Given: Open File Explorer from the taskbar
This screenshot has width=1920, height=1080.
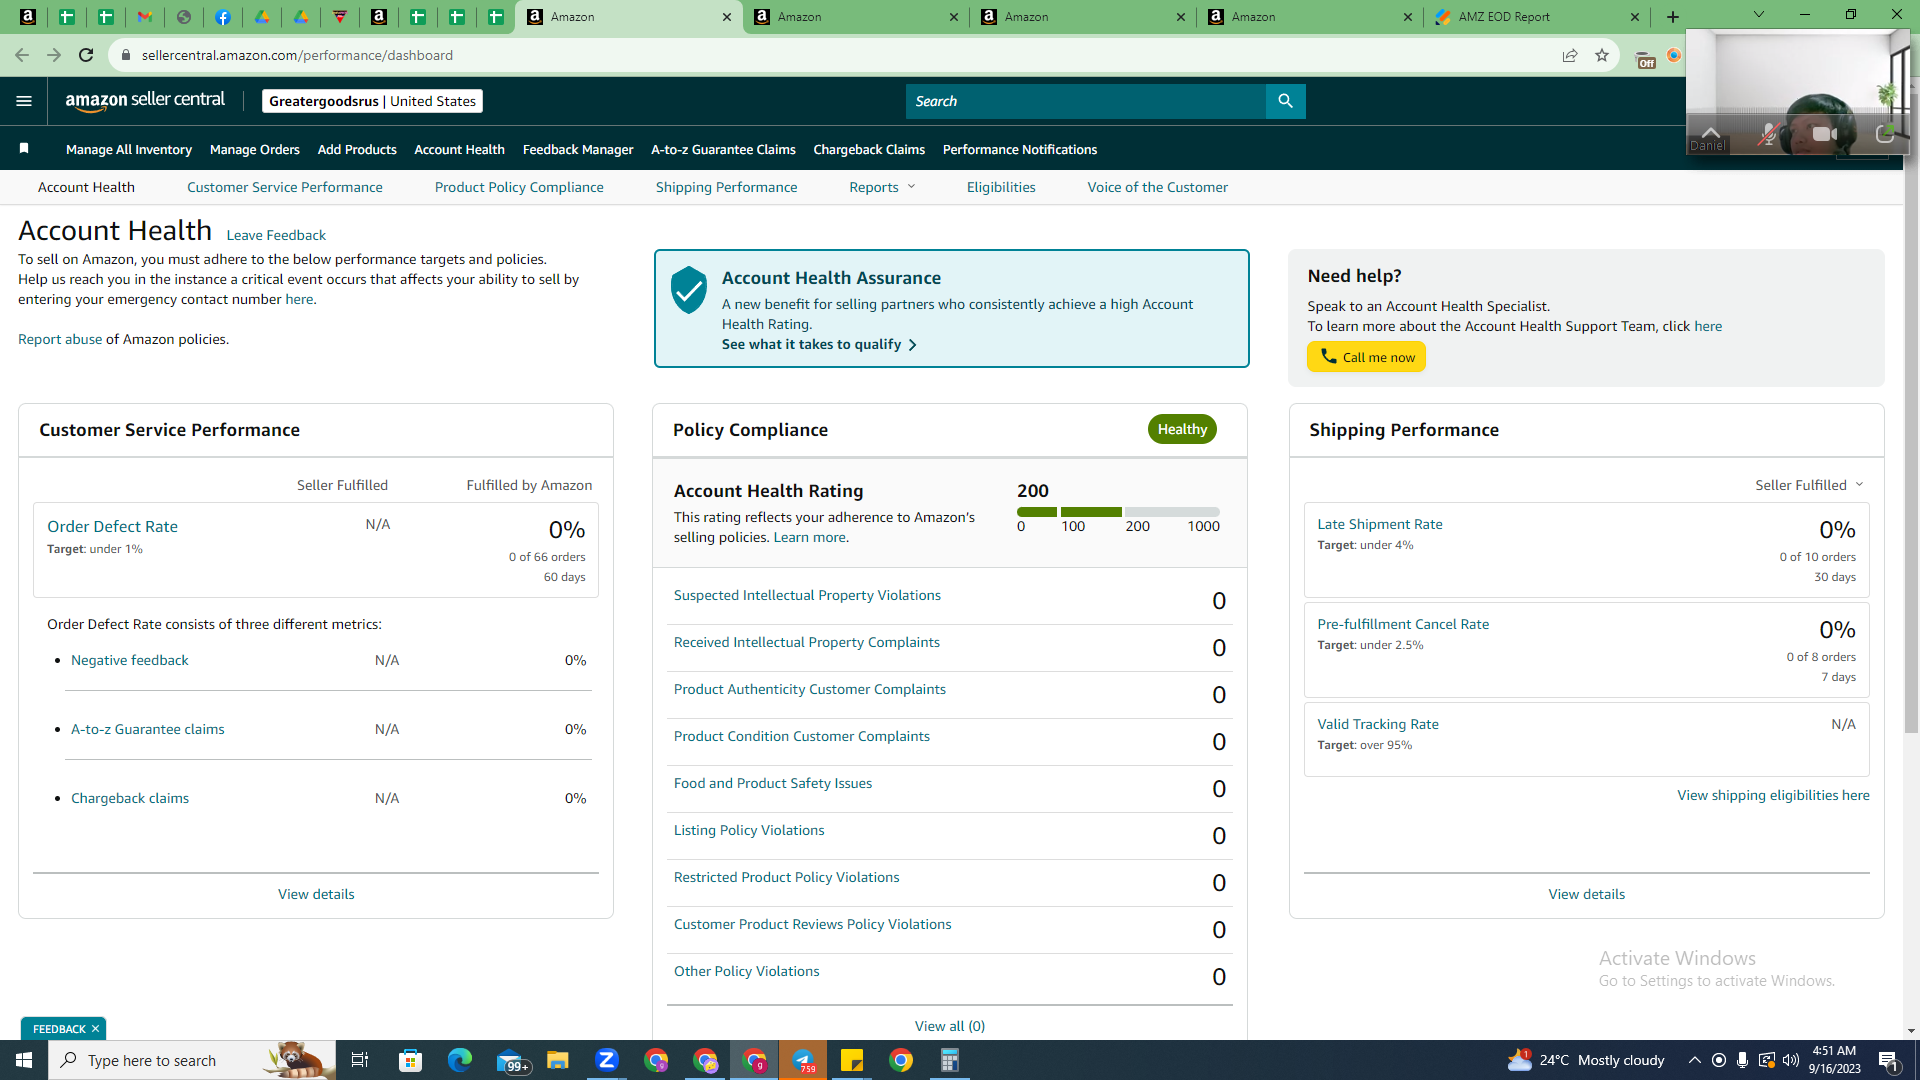Looking at the screenshot, I should tap(557, 1060).
